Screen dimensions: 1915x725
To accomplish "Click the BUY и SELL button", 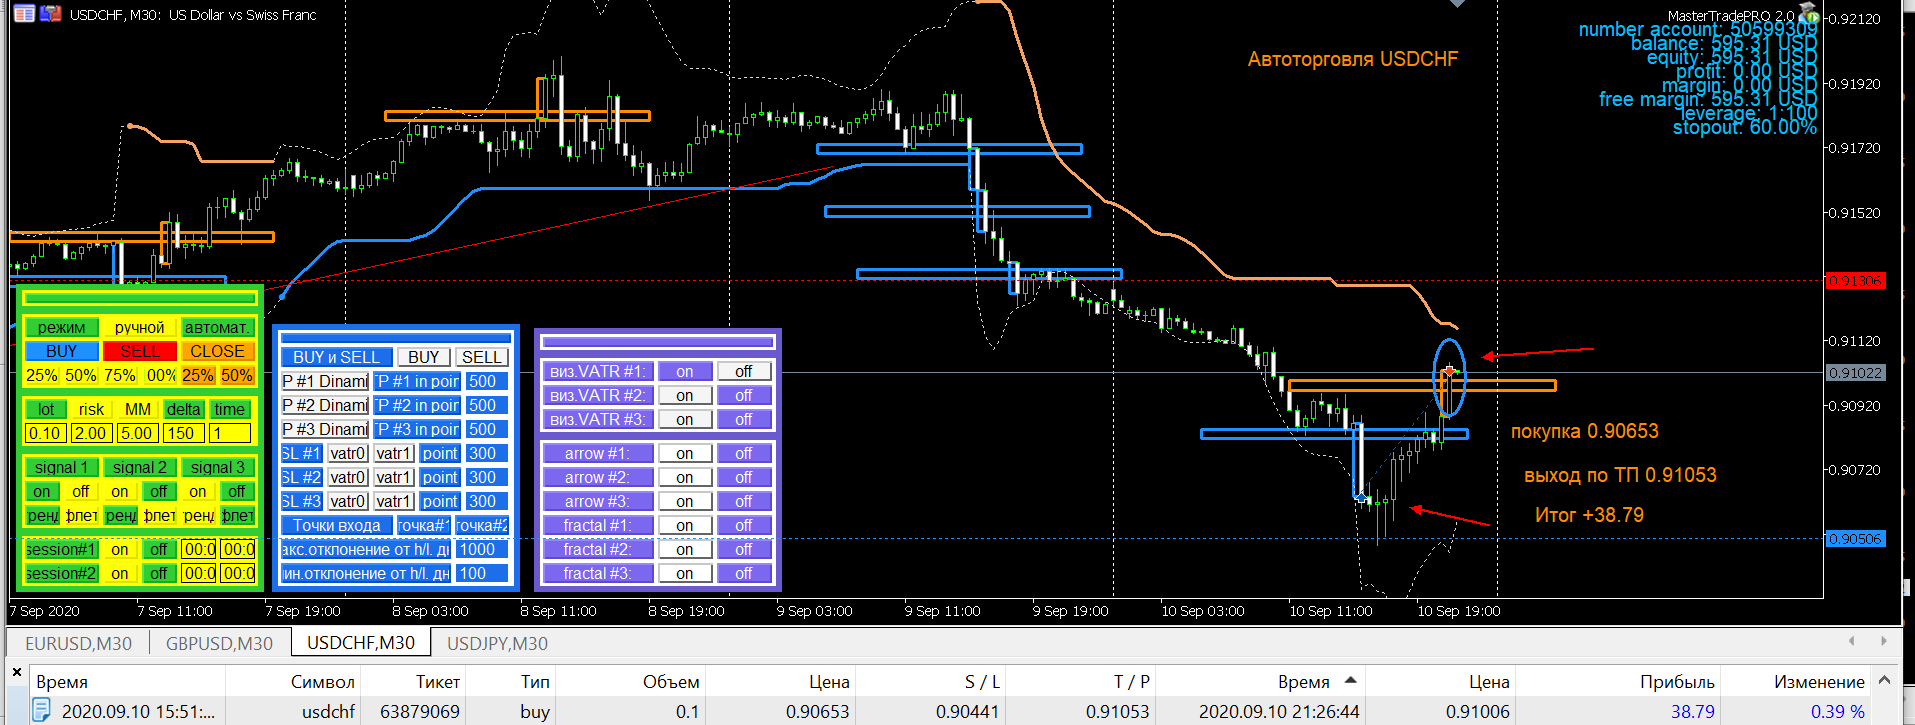I will (337, 357).
